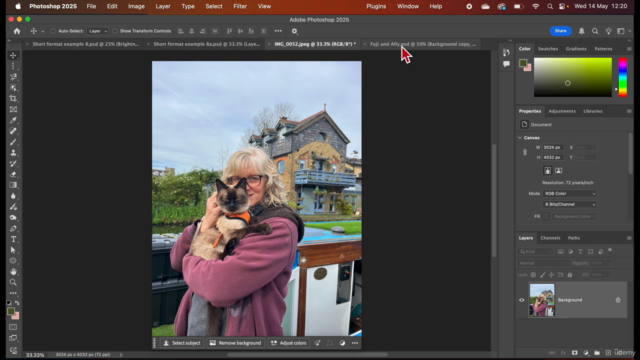Toggle Quick Mask mode
The width and height of the screenshot is (640, 360).
(x=13, y=327)
